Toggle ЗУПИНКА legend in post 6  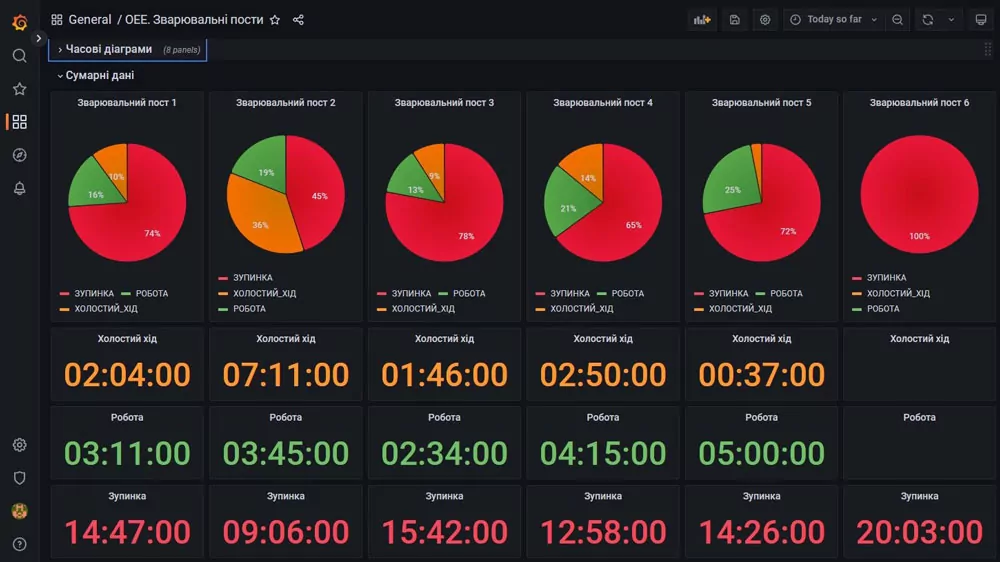(886, 277)
